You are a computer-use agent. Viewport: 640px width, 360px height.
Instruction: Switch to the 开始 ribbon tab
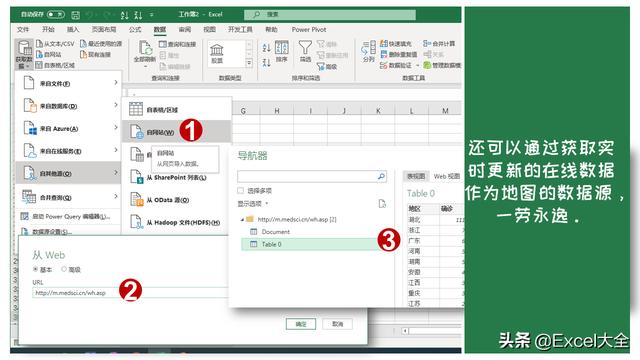(48, 29)
